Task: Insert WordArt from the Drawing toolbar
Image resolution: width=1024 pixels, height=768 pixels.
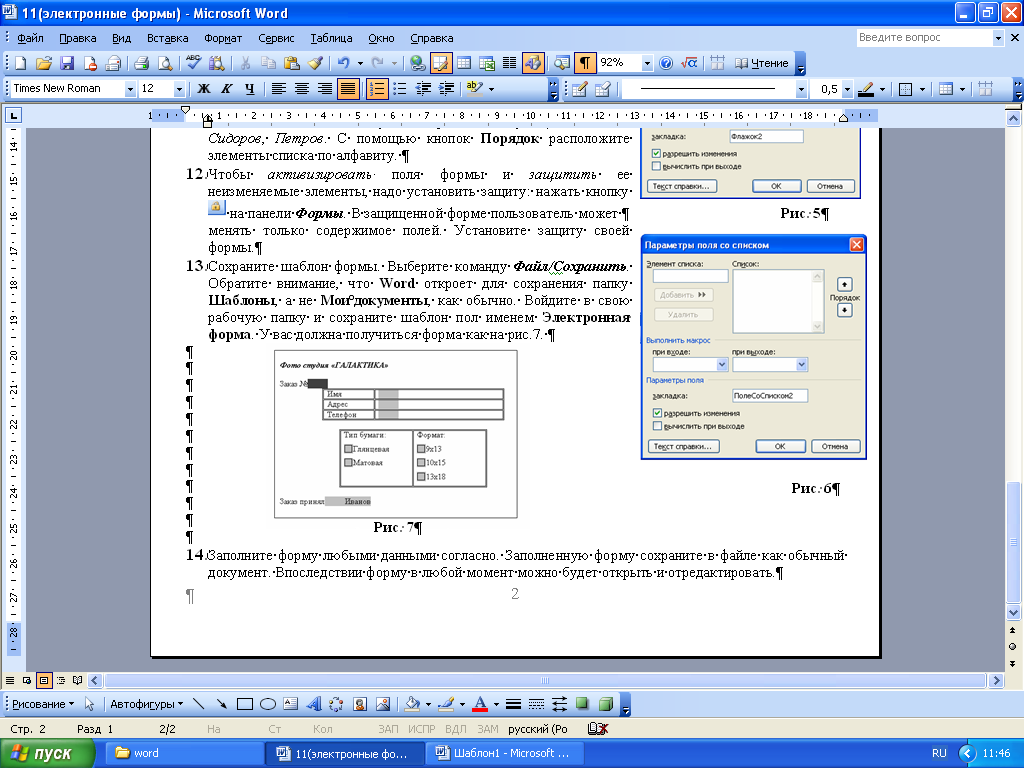Action: [x=314, y=704]
